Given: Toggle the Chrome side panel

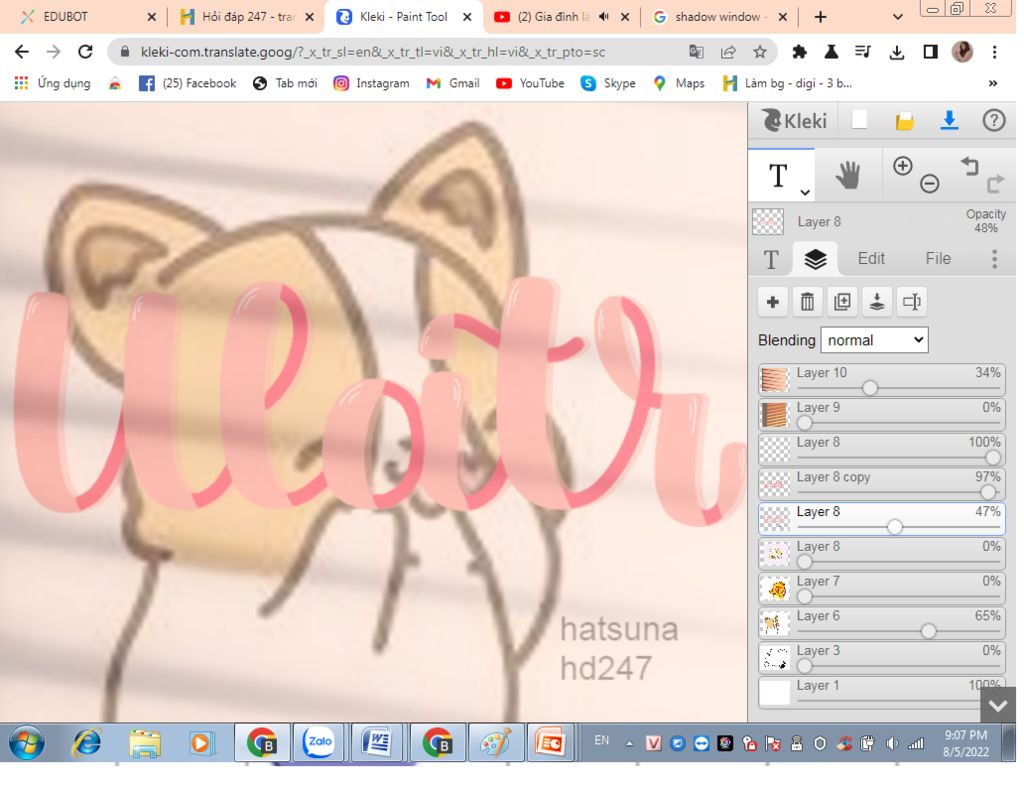Looking at the screenshot, I should 930,52.
